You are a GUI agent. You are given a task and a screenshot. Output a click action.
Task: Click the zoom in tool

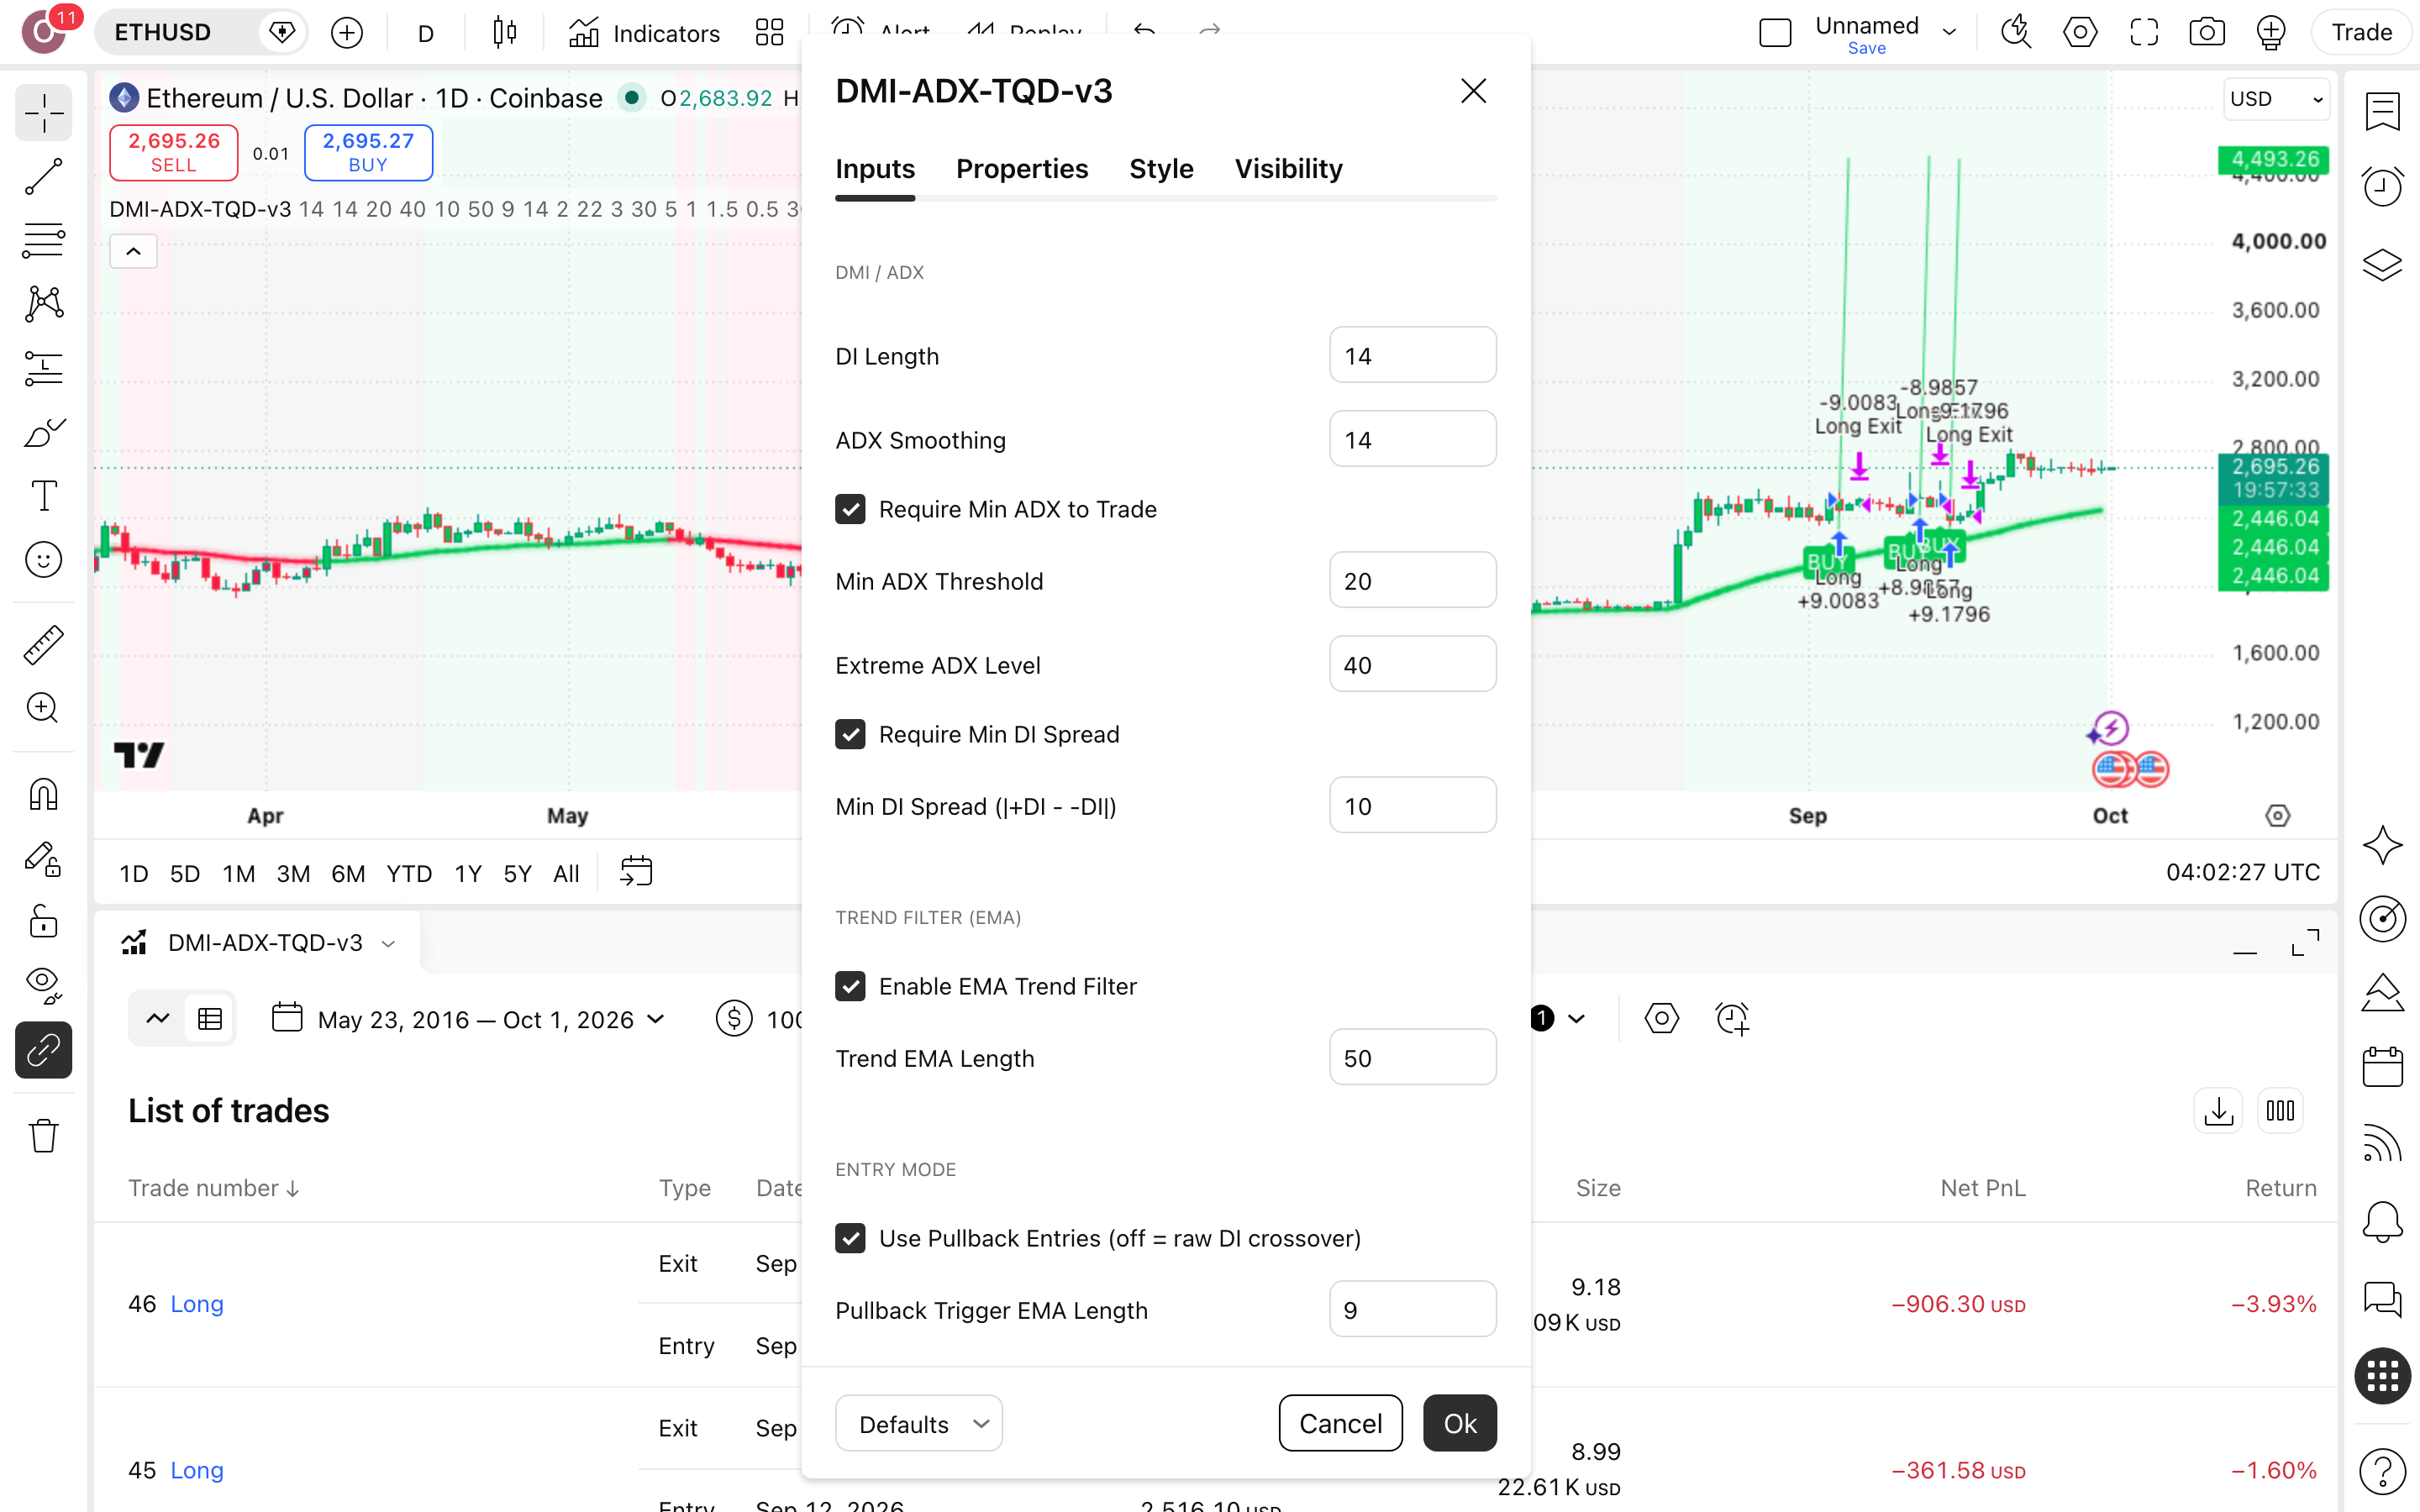pos(43,708)
